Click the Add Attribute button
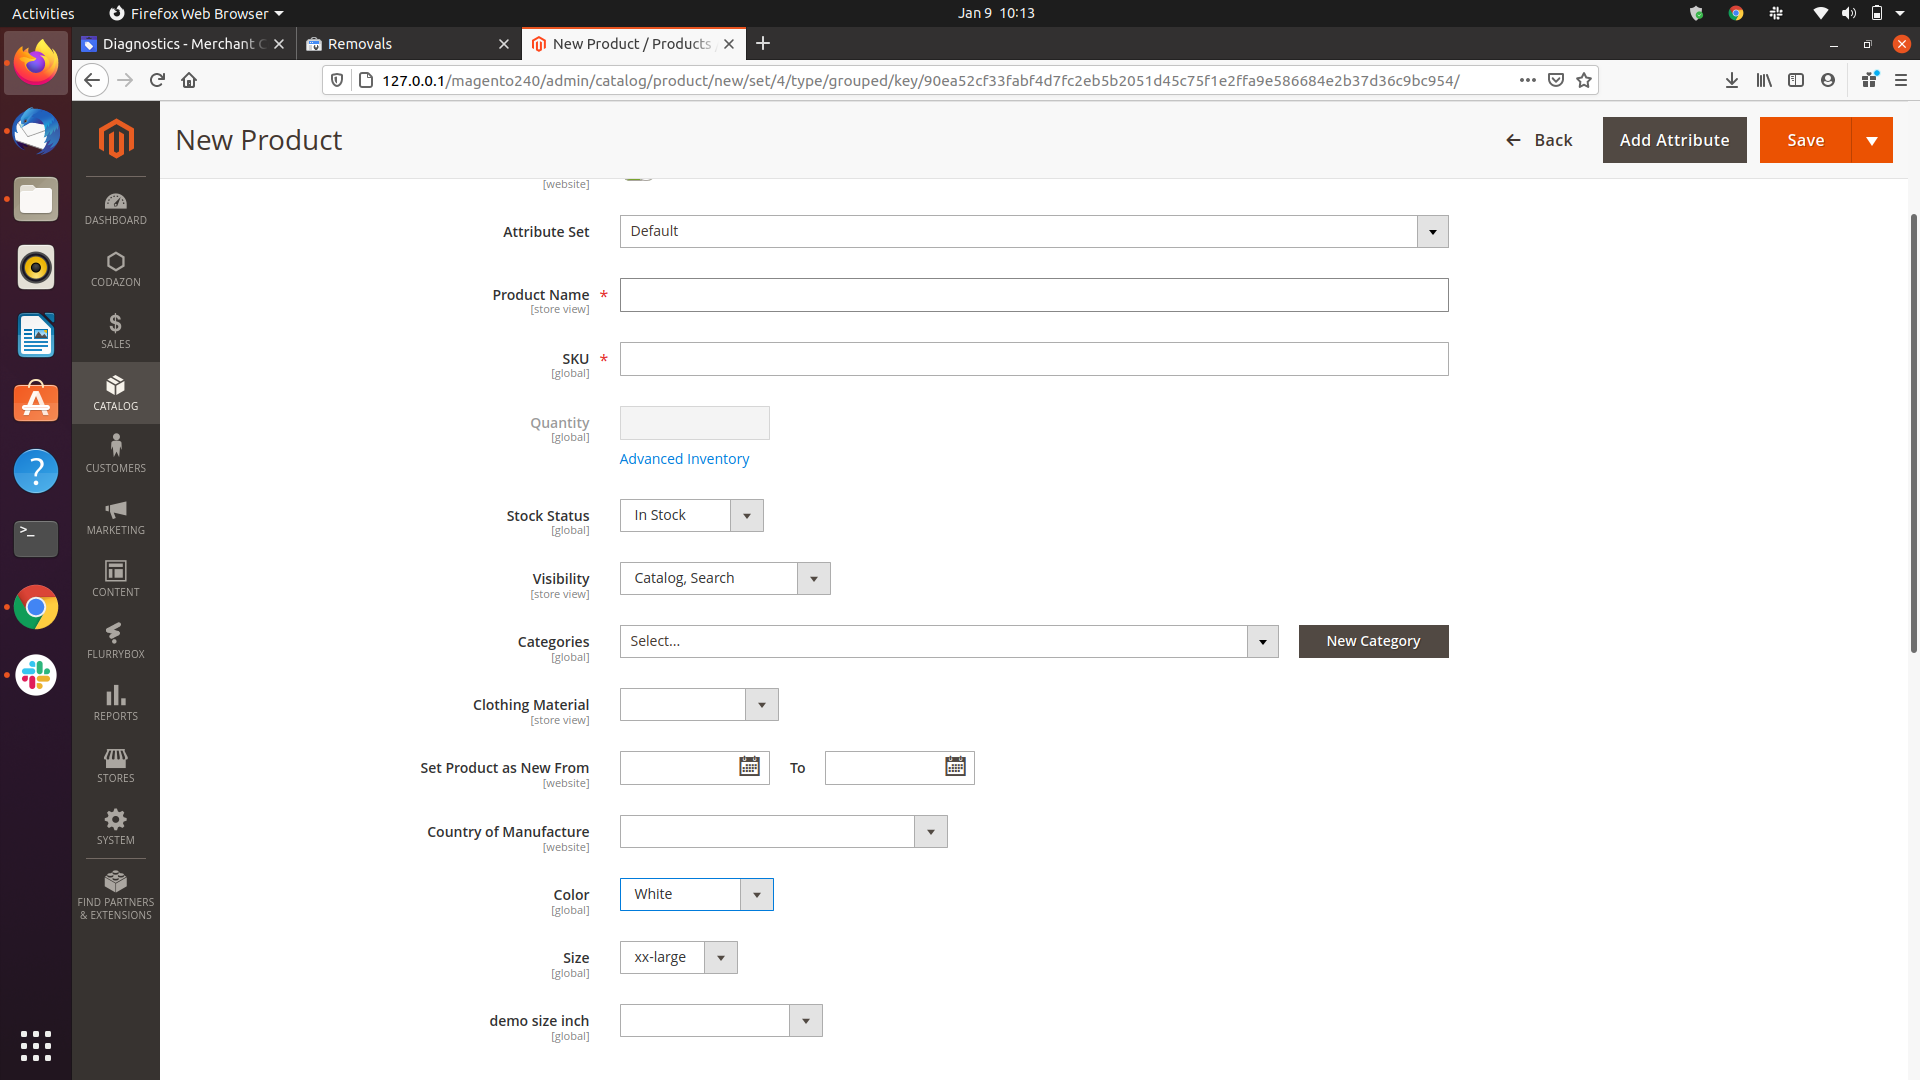This screenshot has width=1920, height=1080. click(x=1675, y=140)
